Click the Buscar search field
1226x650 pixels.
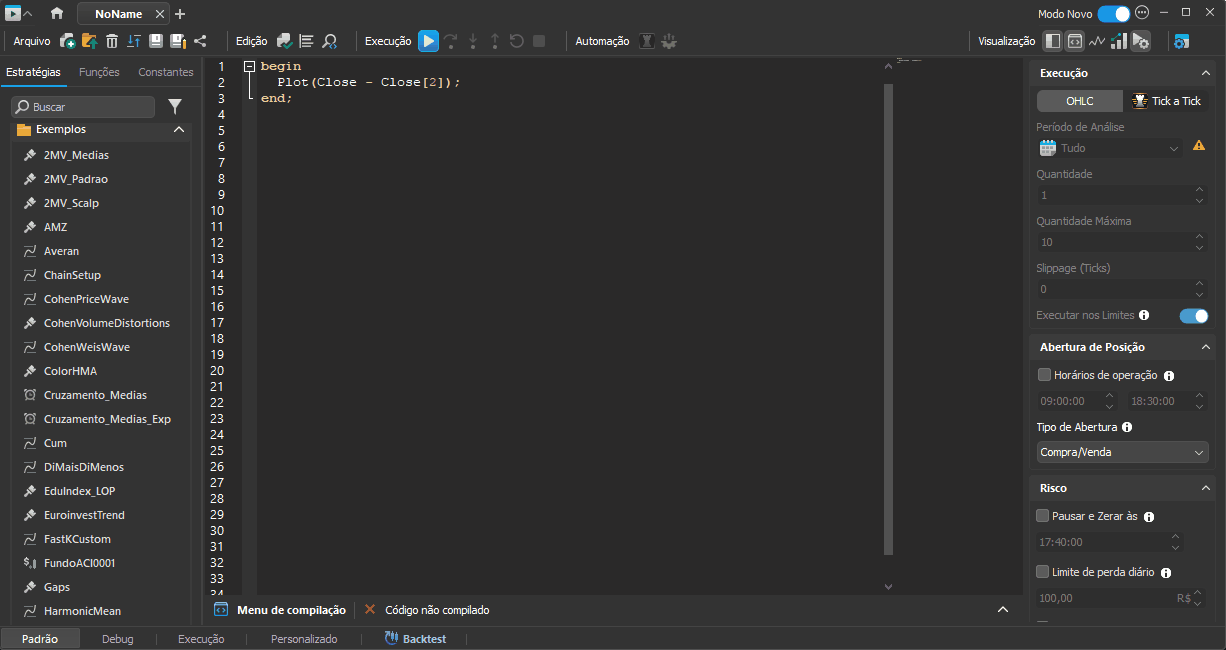pyautogui.click(x=83, y=106)
